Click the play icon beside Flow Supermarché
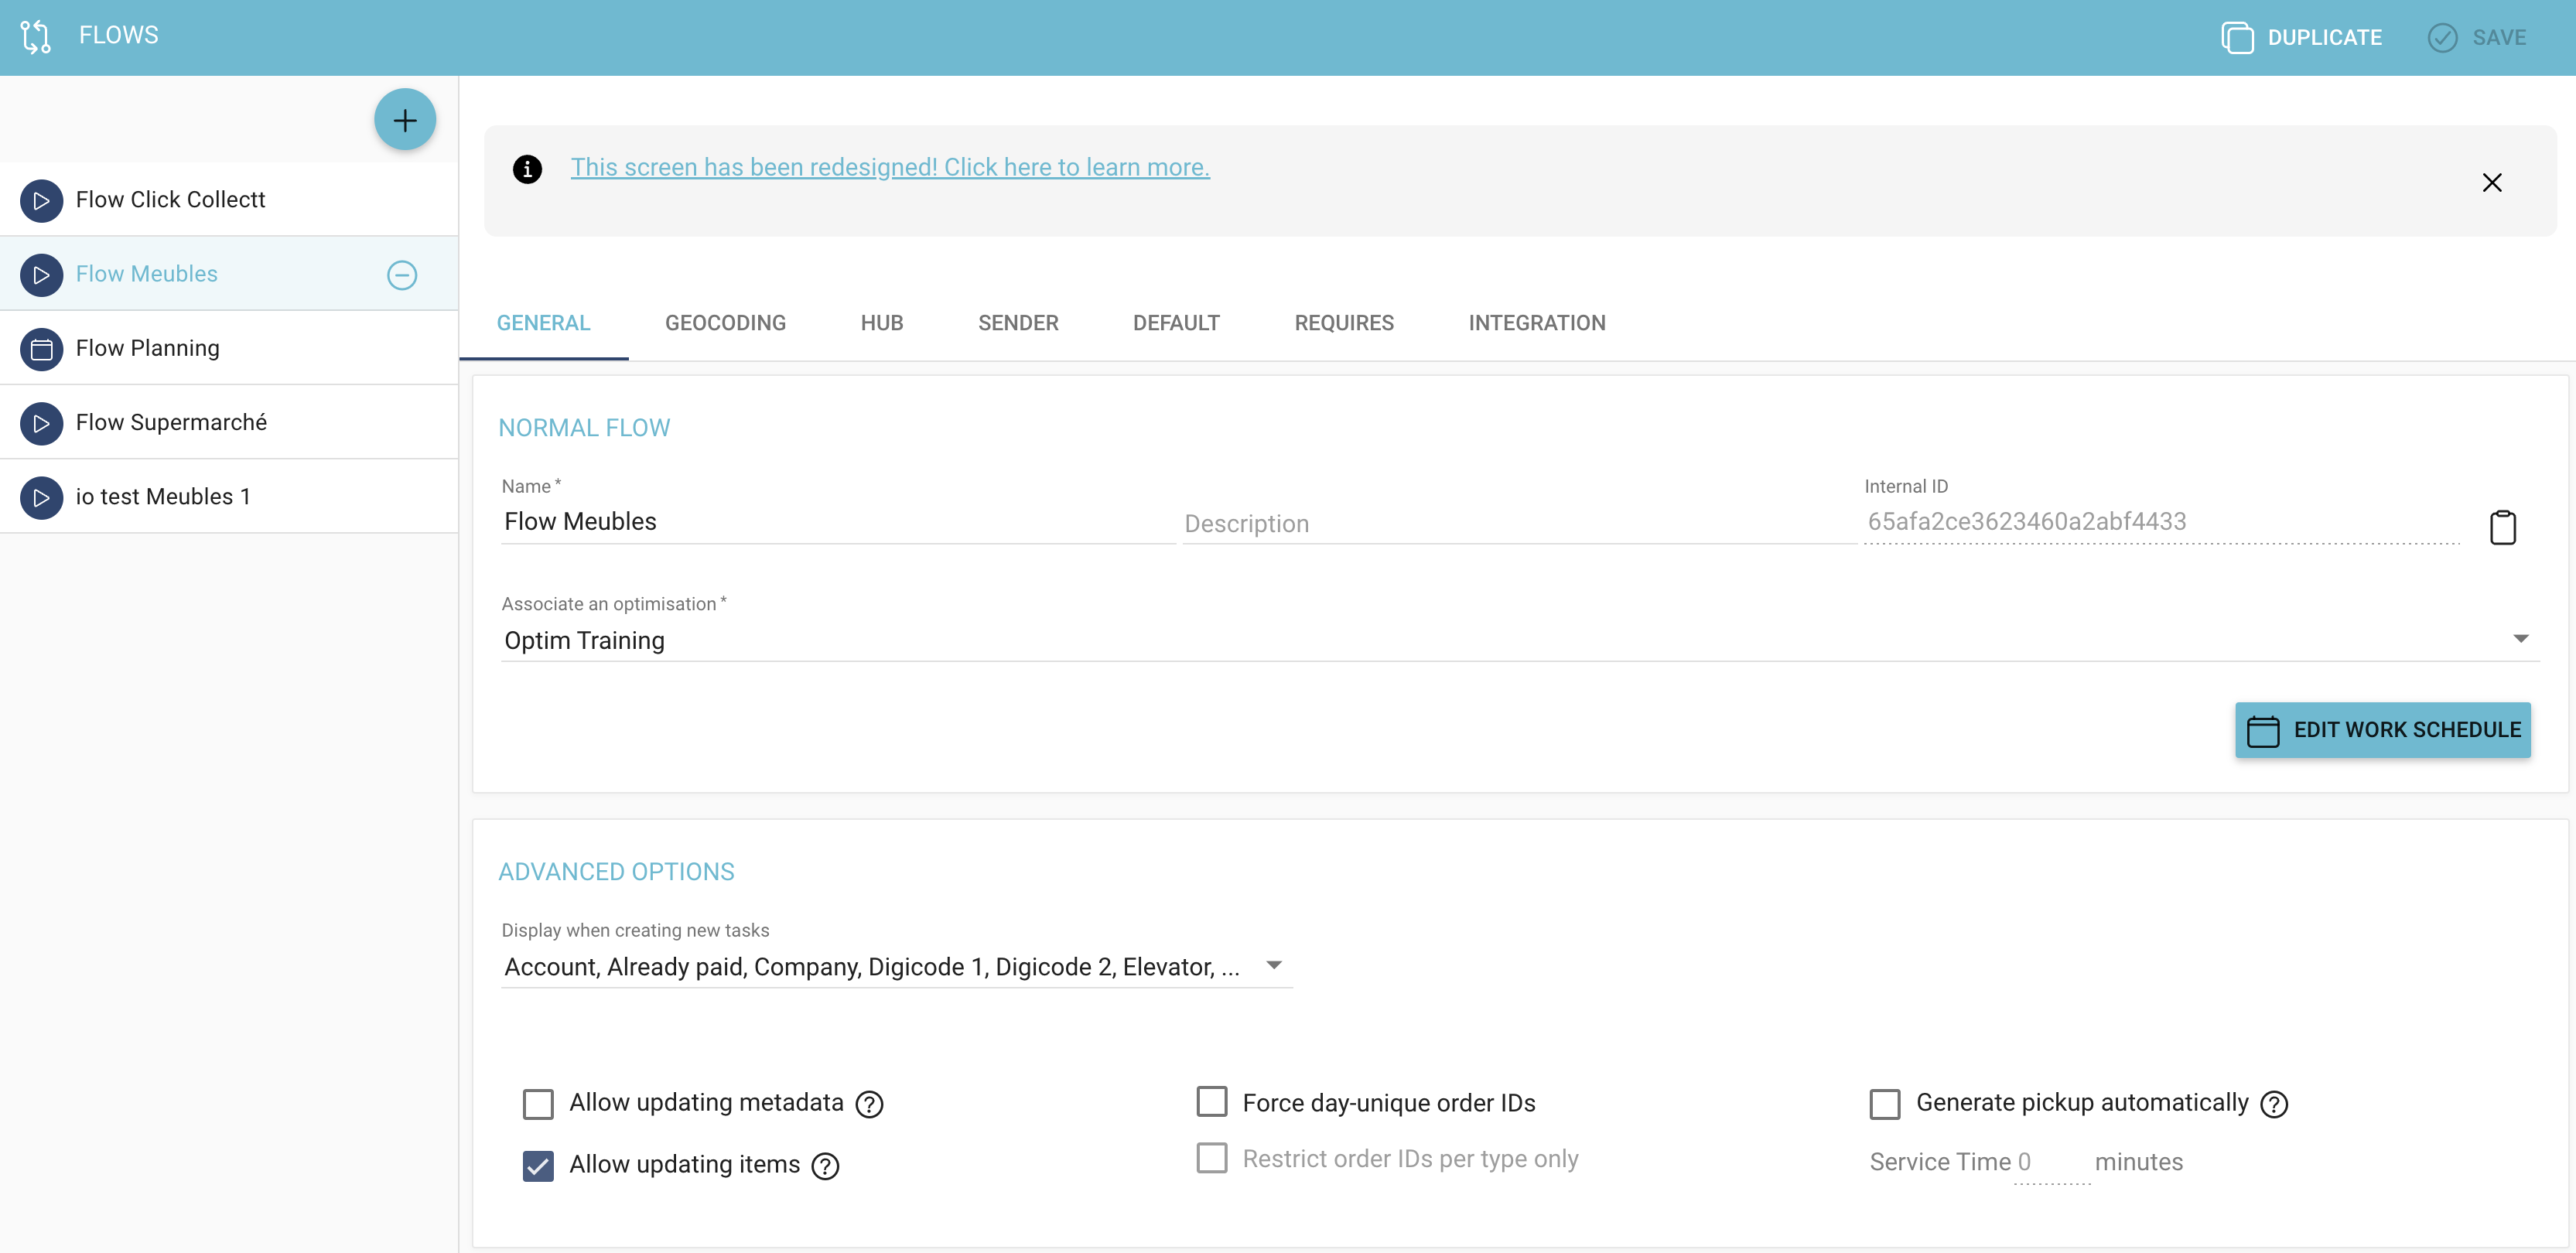The image size is (2576, 1253). click(41, 423)
